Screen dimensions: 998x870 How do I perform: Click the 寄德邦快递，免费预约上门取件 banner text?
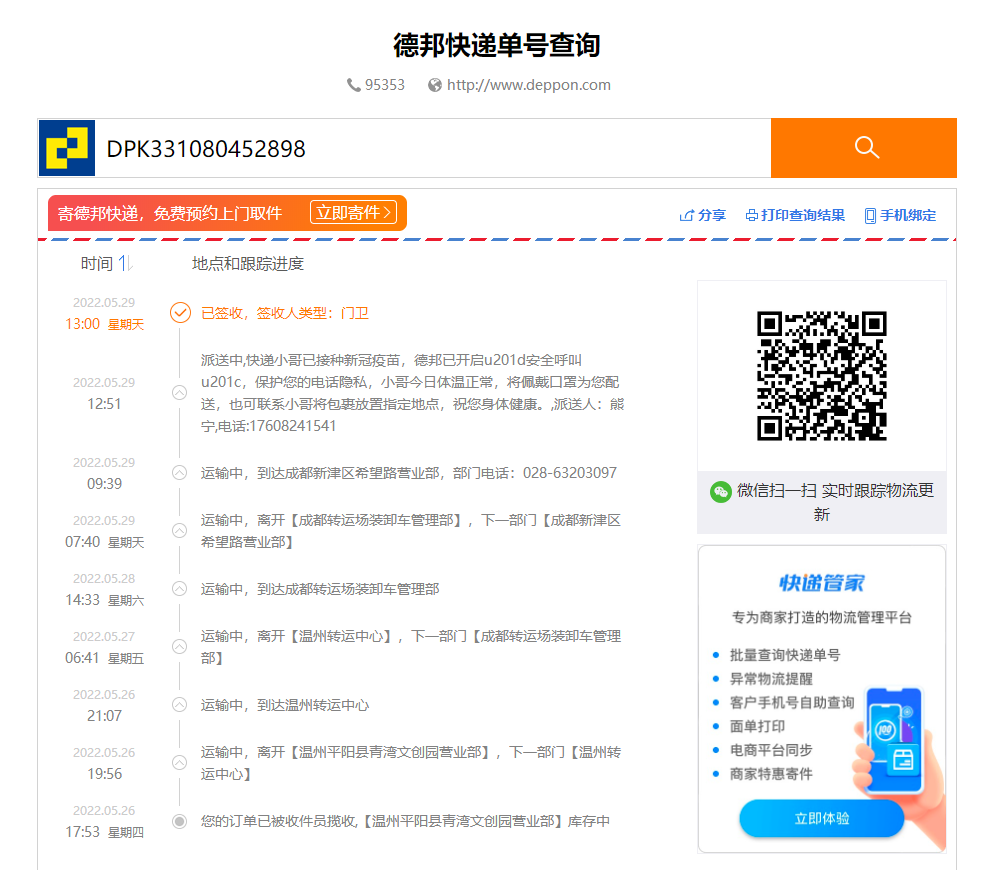coord(170,214)
